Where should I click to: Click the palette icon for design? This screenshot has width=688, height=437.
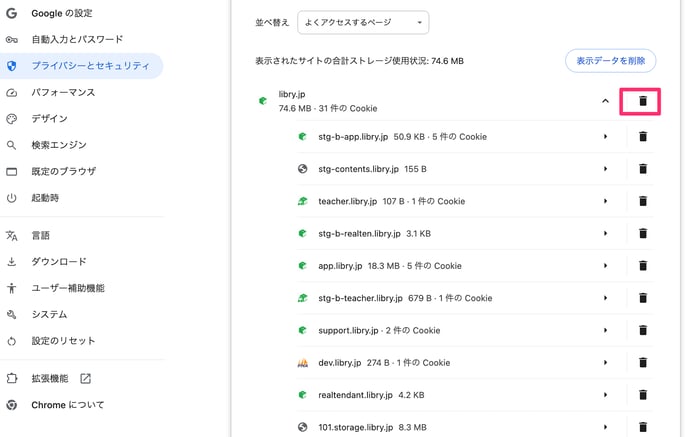tap(12, 119)
